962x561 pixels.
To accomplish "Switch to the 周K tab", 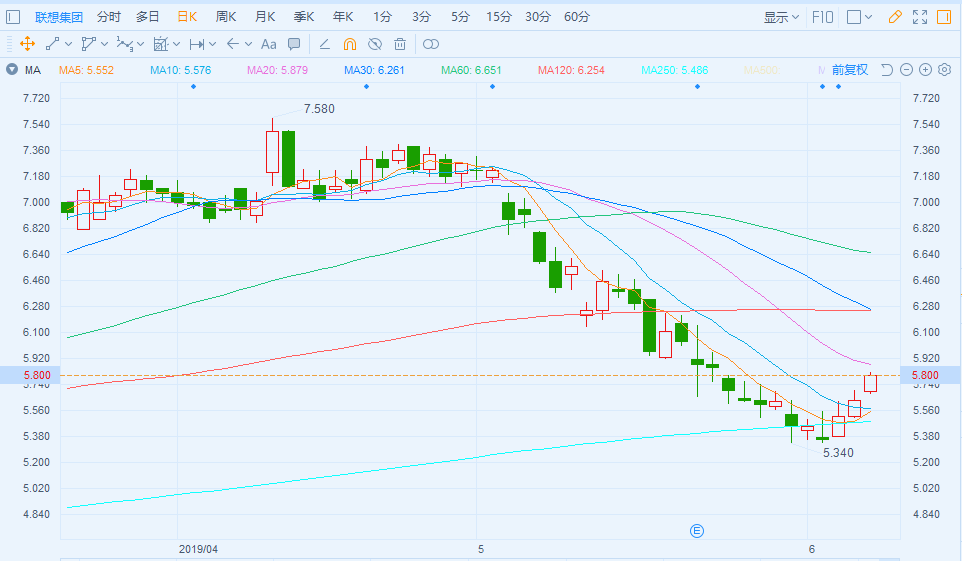I will [x=226, y=17].
